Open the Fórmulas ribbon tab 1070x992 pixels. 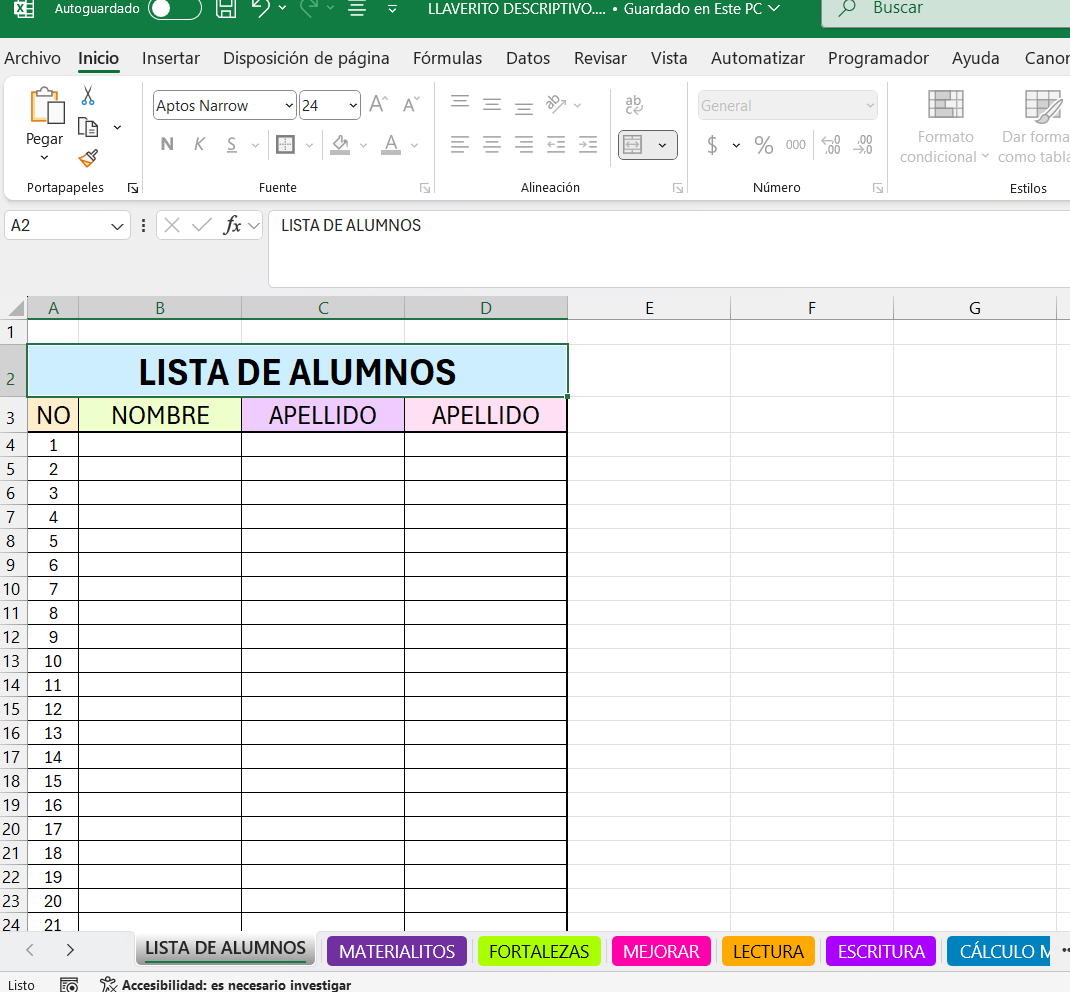point(447,58)
